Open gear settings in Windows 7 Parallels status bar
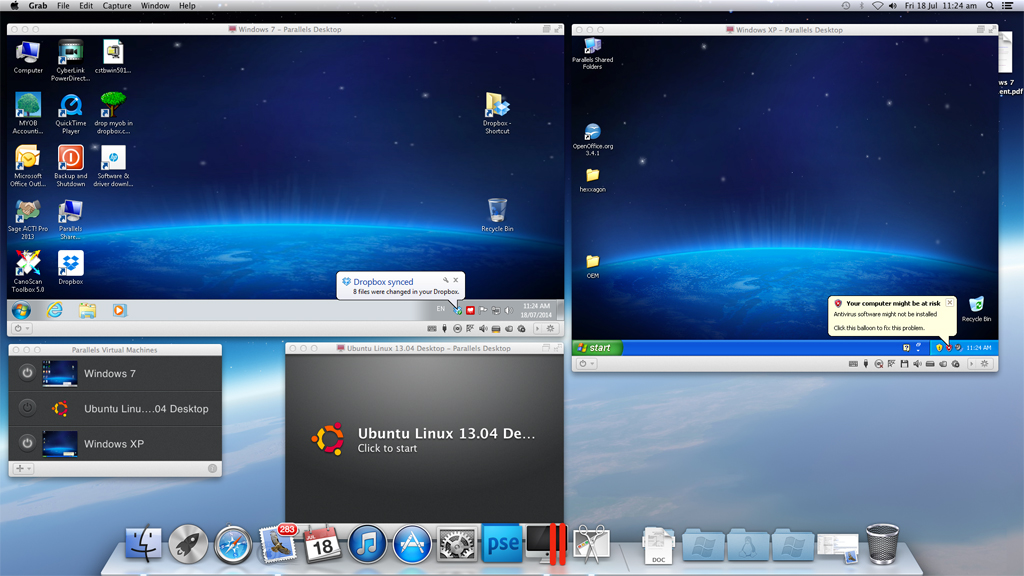 (x=551, y=328)
